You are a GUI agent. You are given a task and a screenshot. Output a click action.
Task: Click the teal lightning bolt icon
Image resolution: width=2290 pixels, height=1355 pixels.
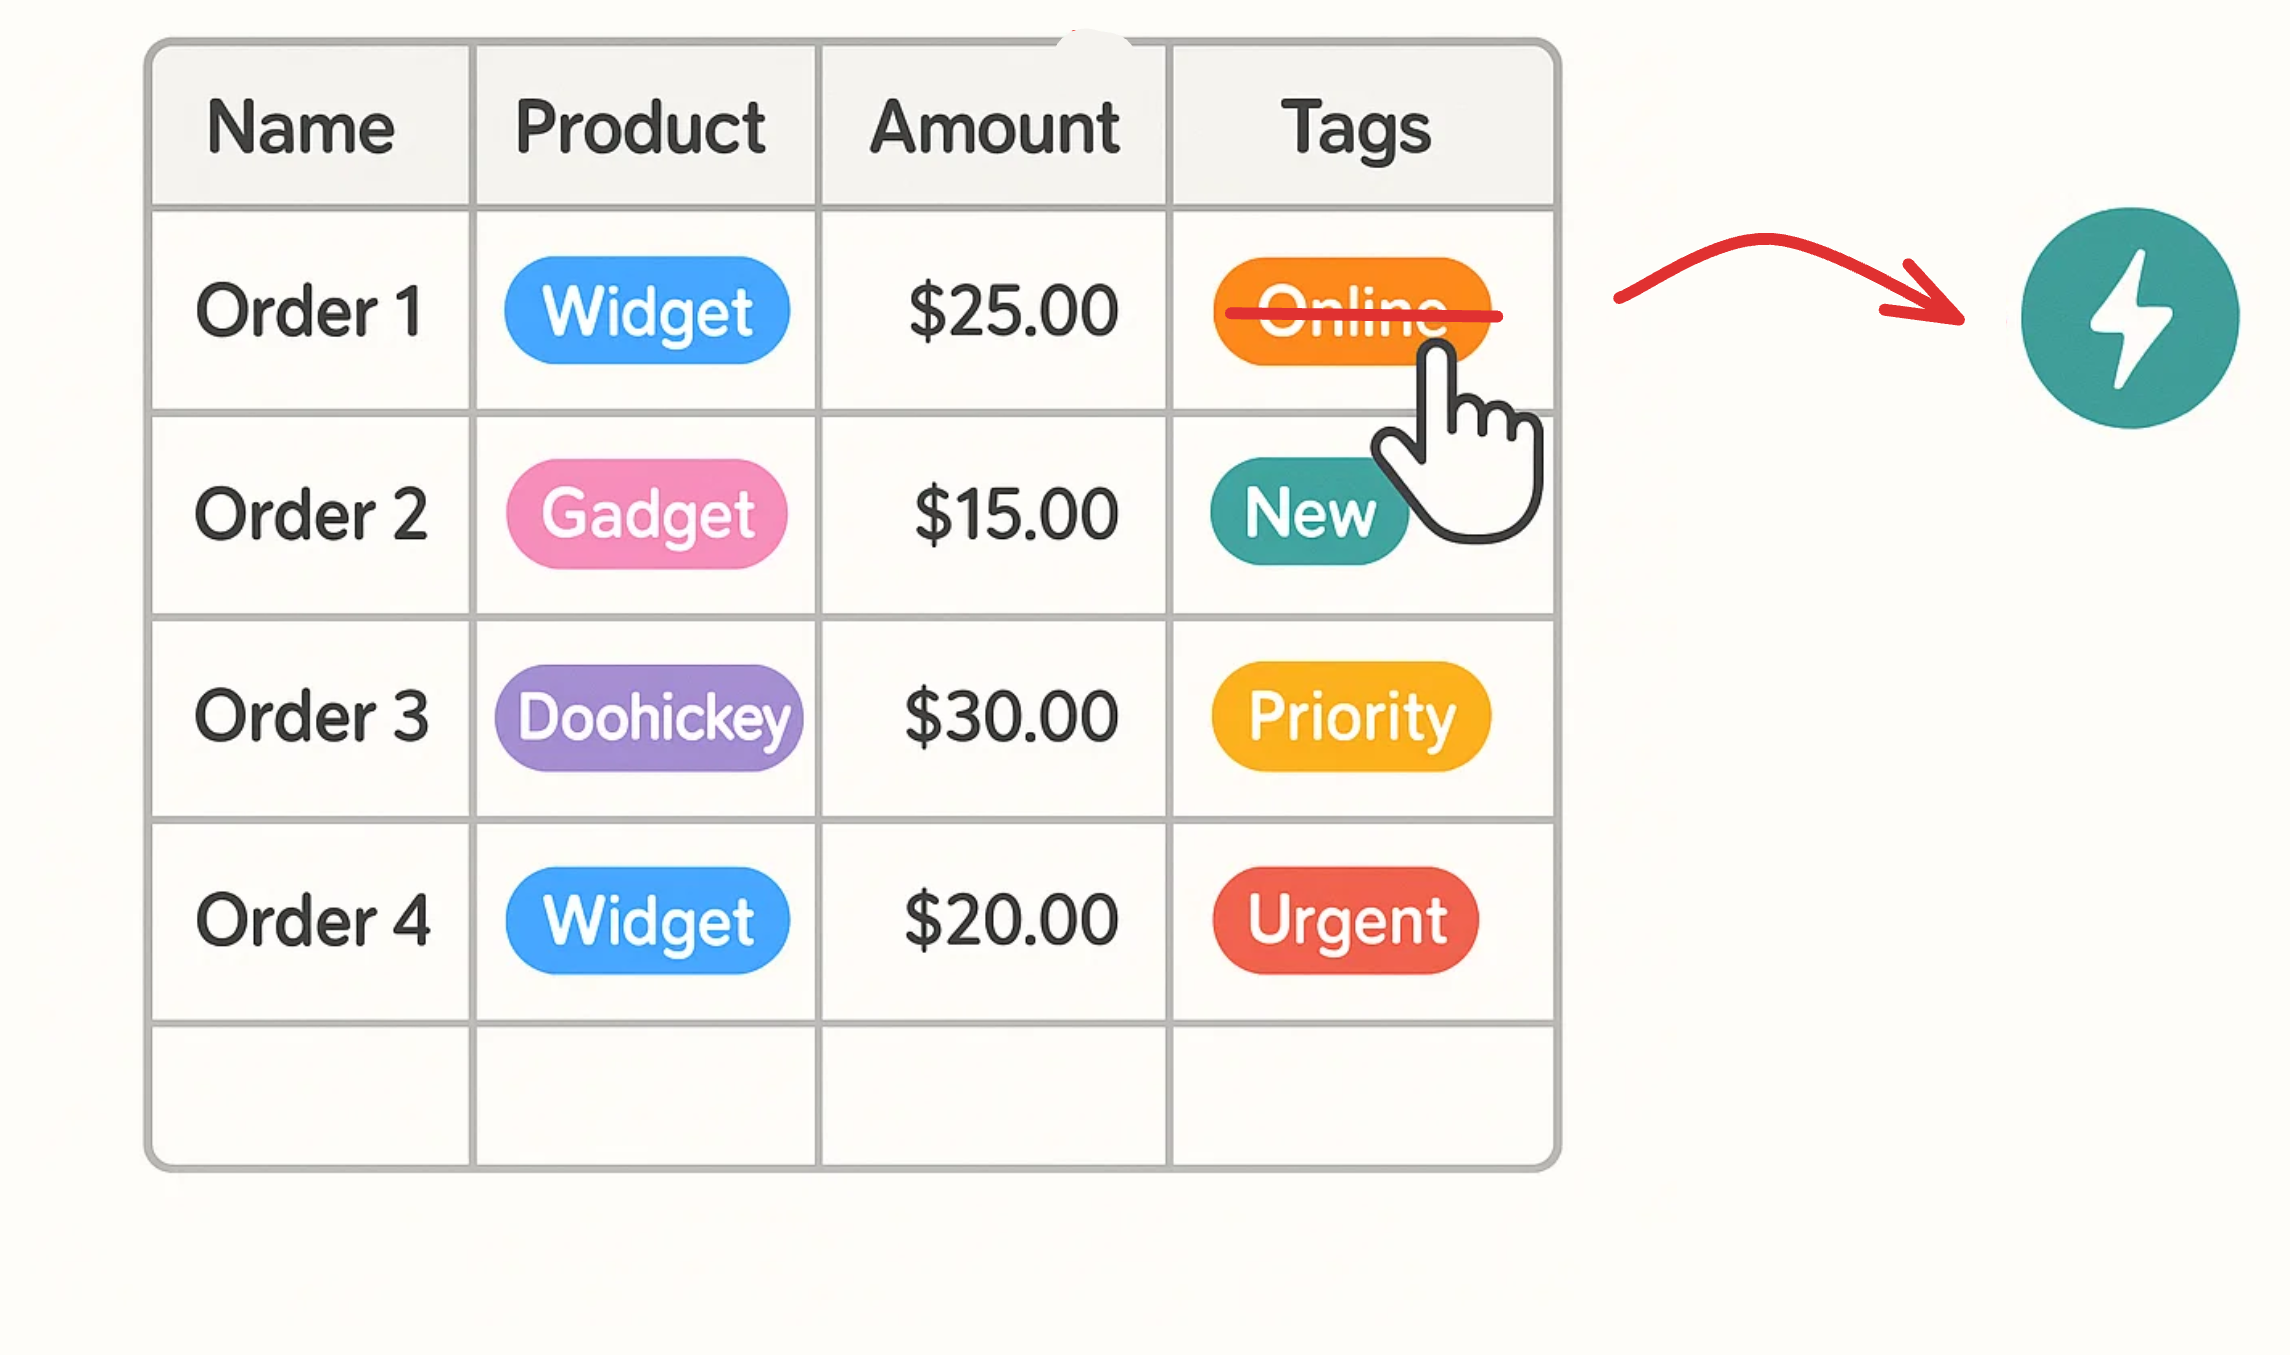2129,318
